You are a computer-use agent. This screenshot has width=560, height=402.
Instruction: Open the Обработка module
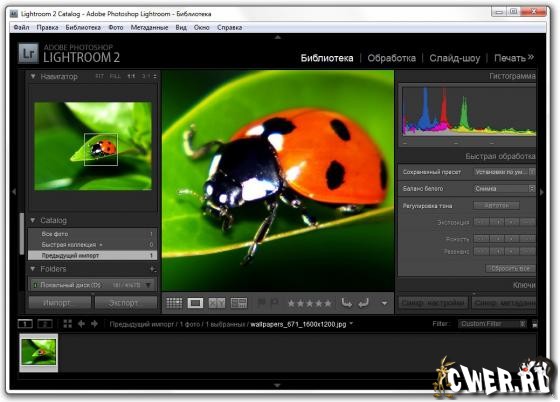coord(391,58)
